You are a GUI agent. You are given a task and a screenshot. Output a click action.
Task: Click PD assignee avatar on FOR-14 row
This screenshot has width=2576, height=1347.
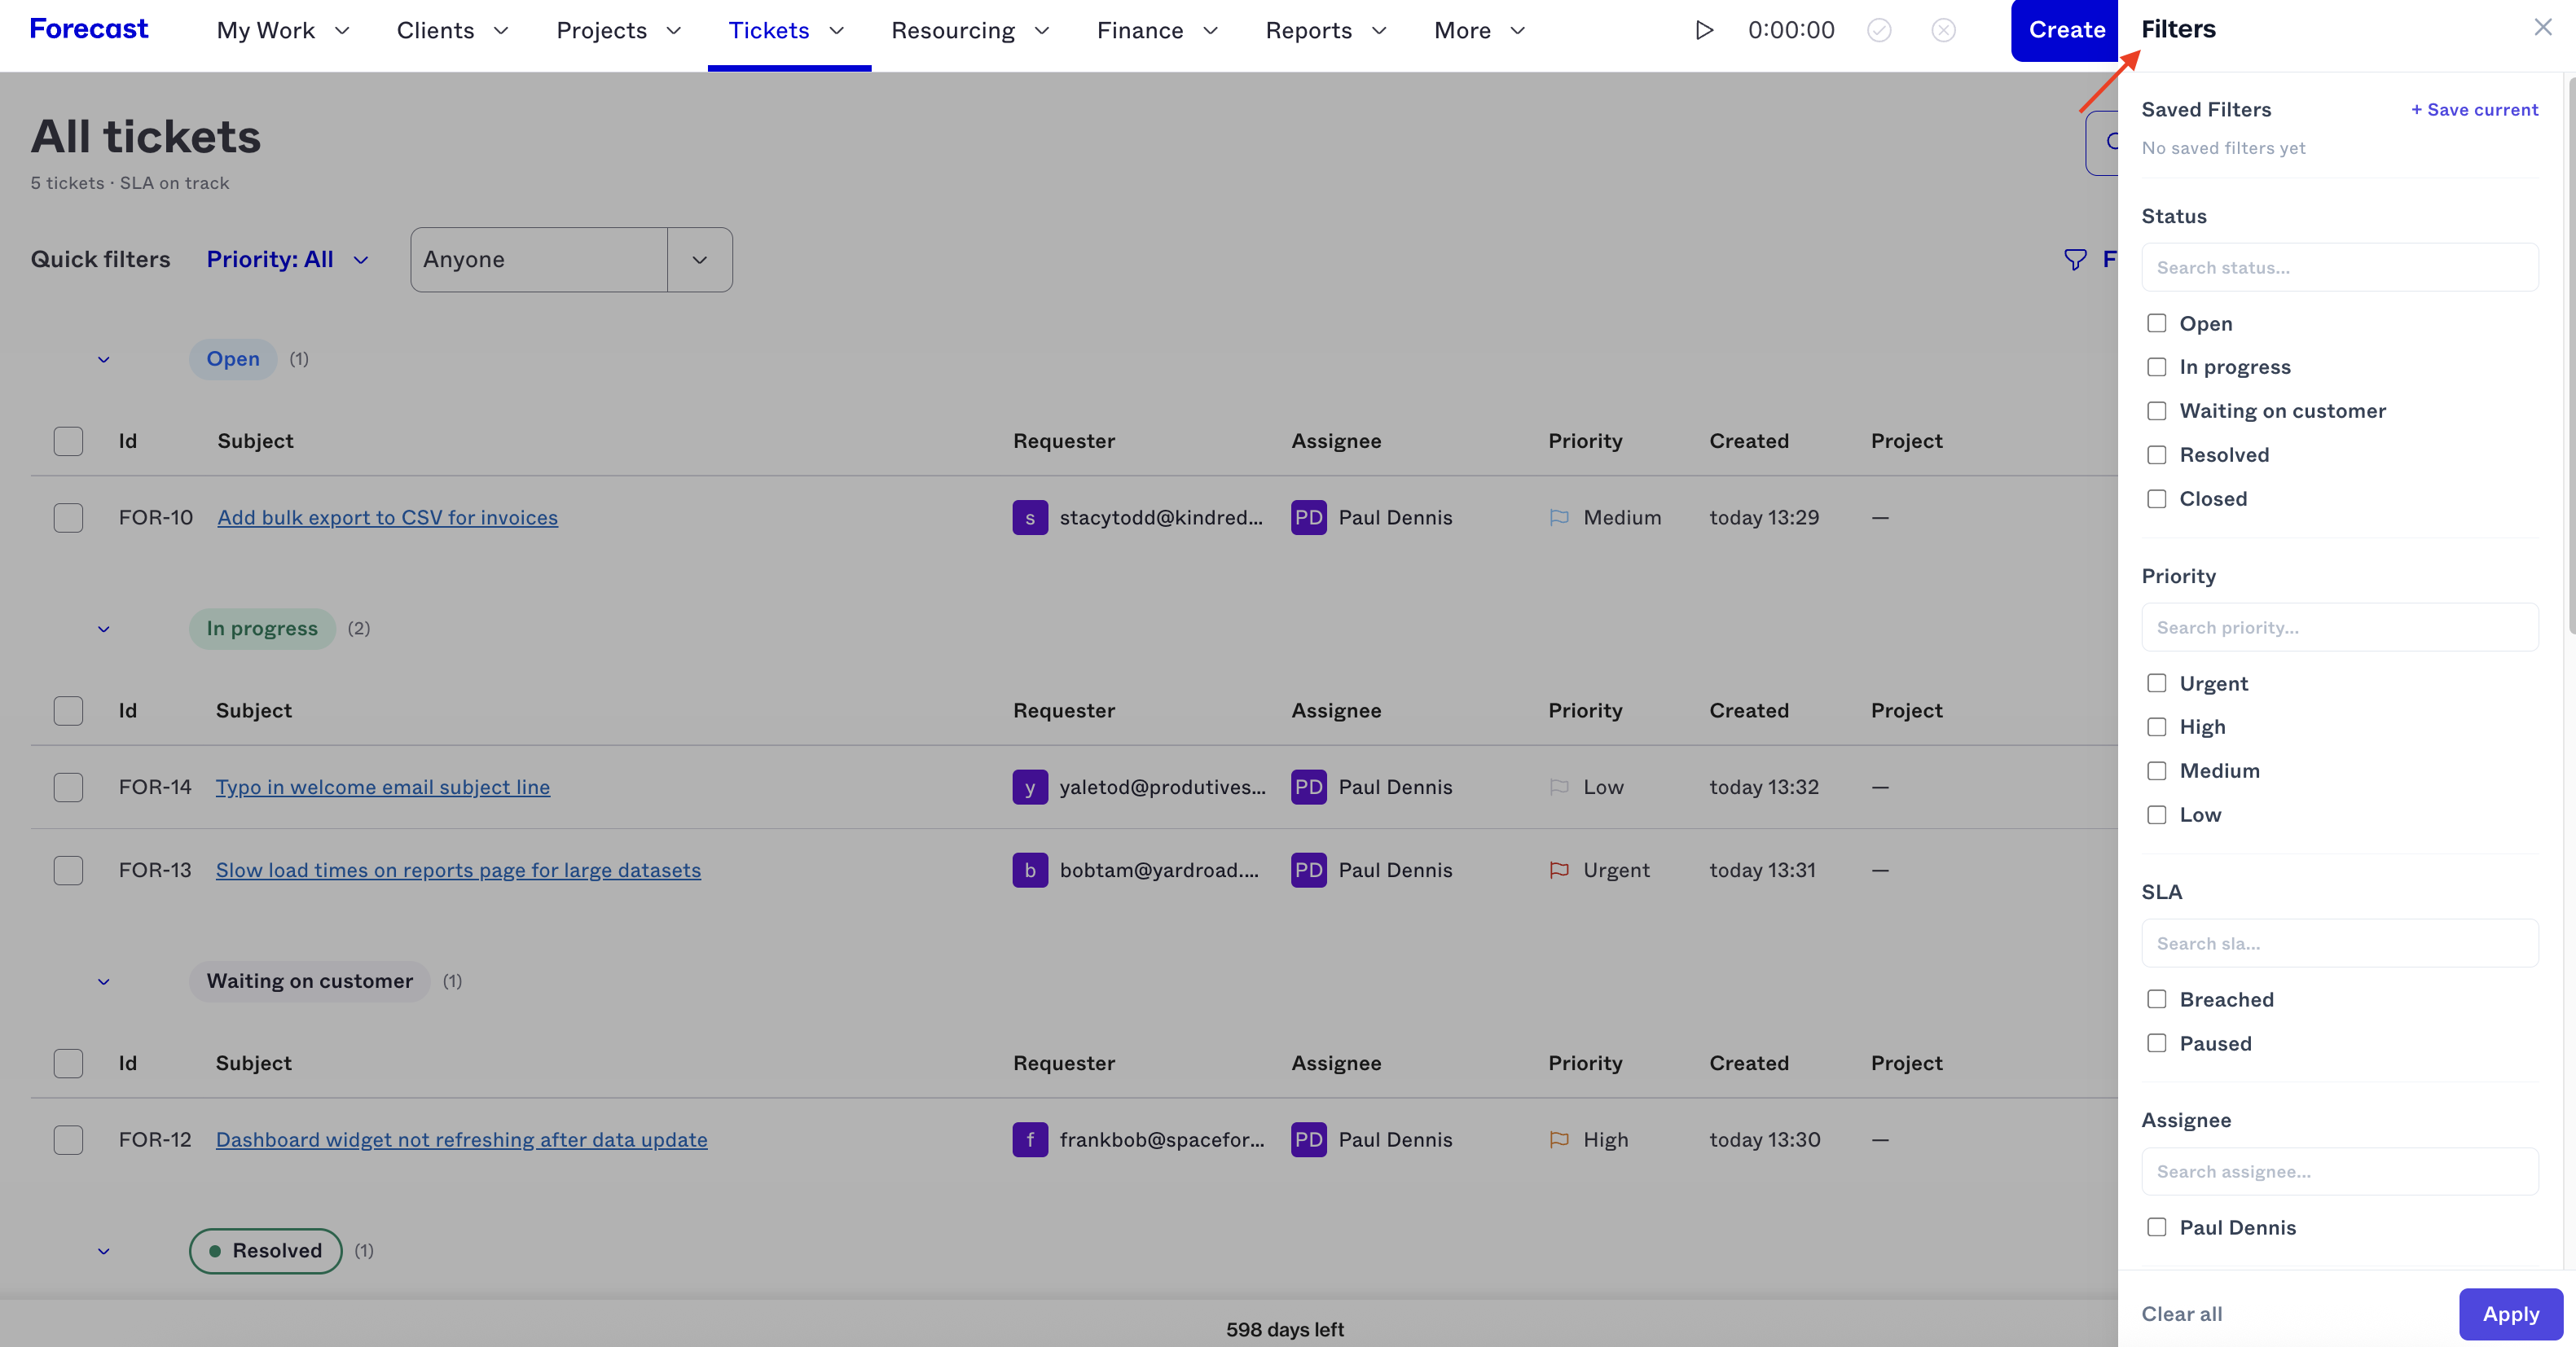click(x=1308, y=787)
